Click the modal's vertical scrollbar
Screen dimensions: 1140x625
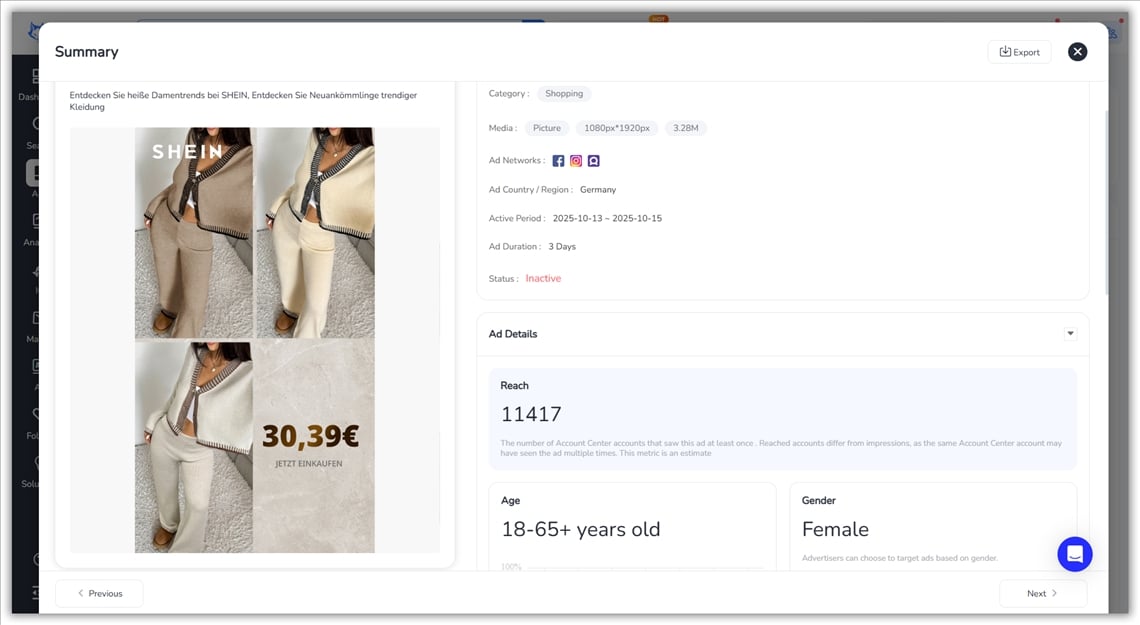tap(1105, 200)
